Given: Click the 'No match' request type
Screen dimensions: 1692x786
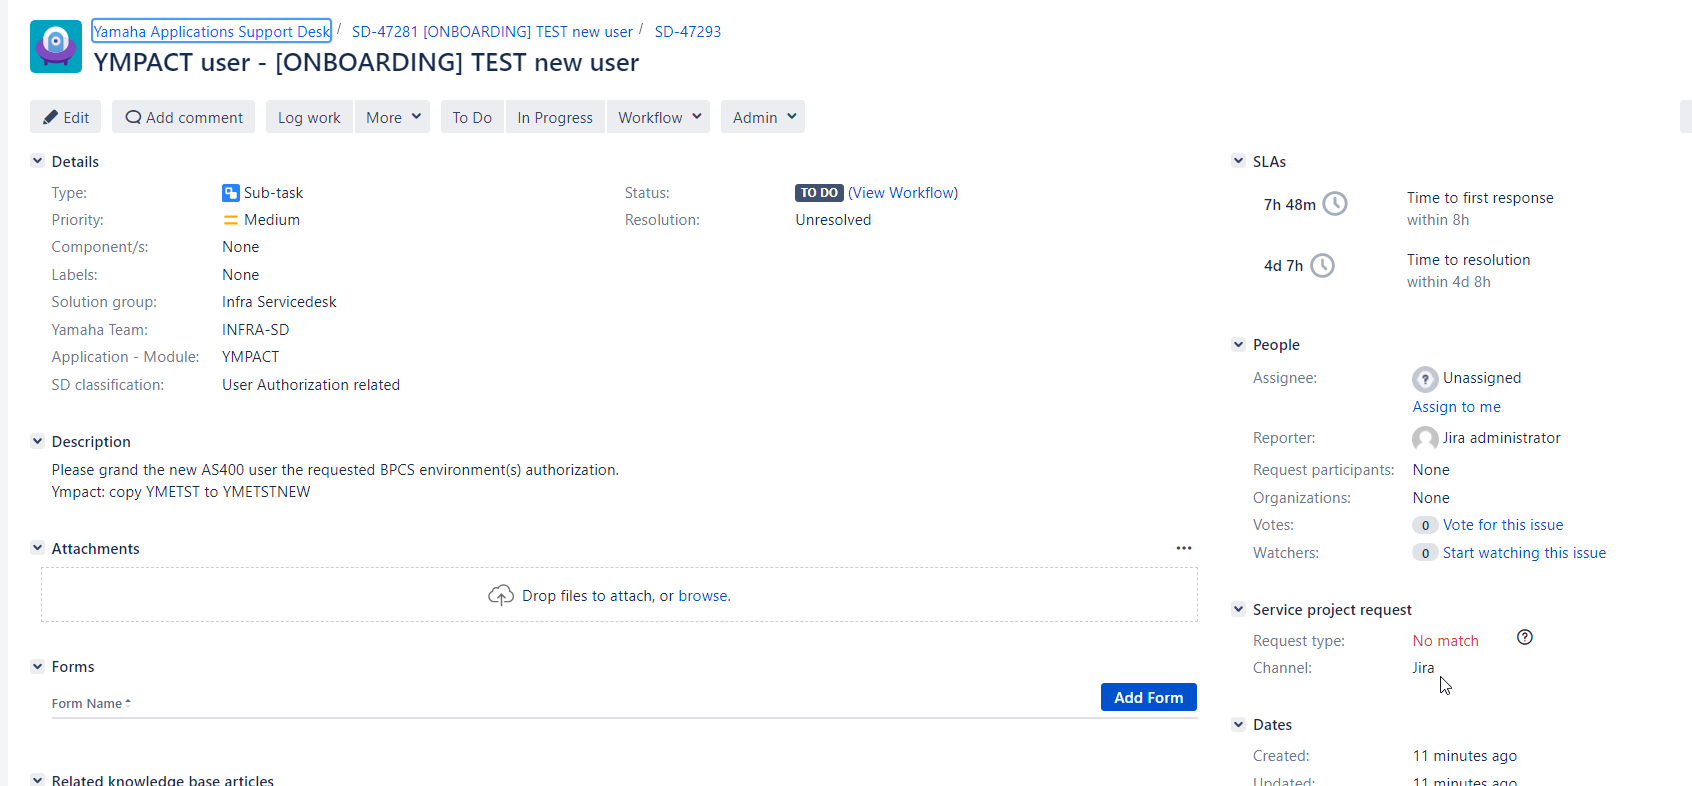Looking at the screenshot, I should pyautogui.click(x=1445, y=641).
